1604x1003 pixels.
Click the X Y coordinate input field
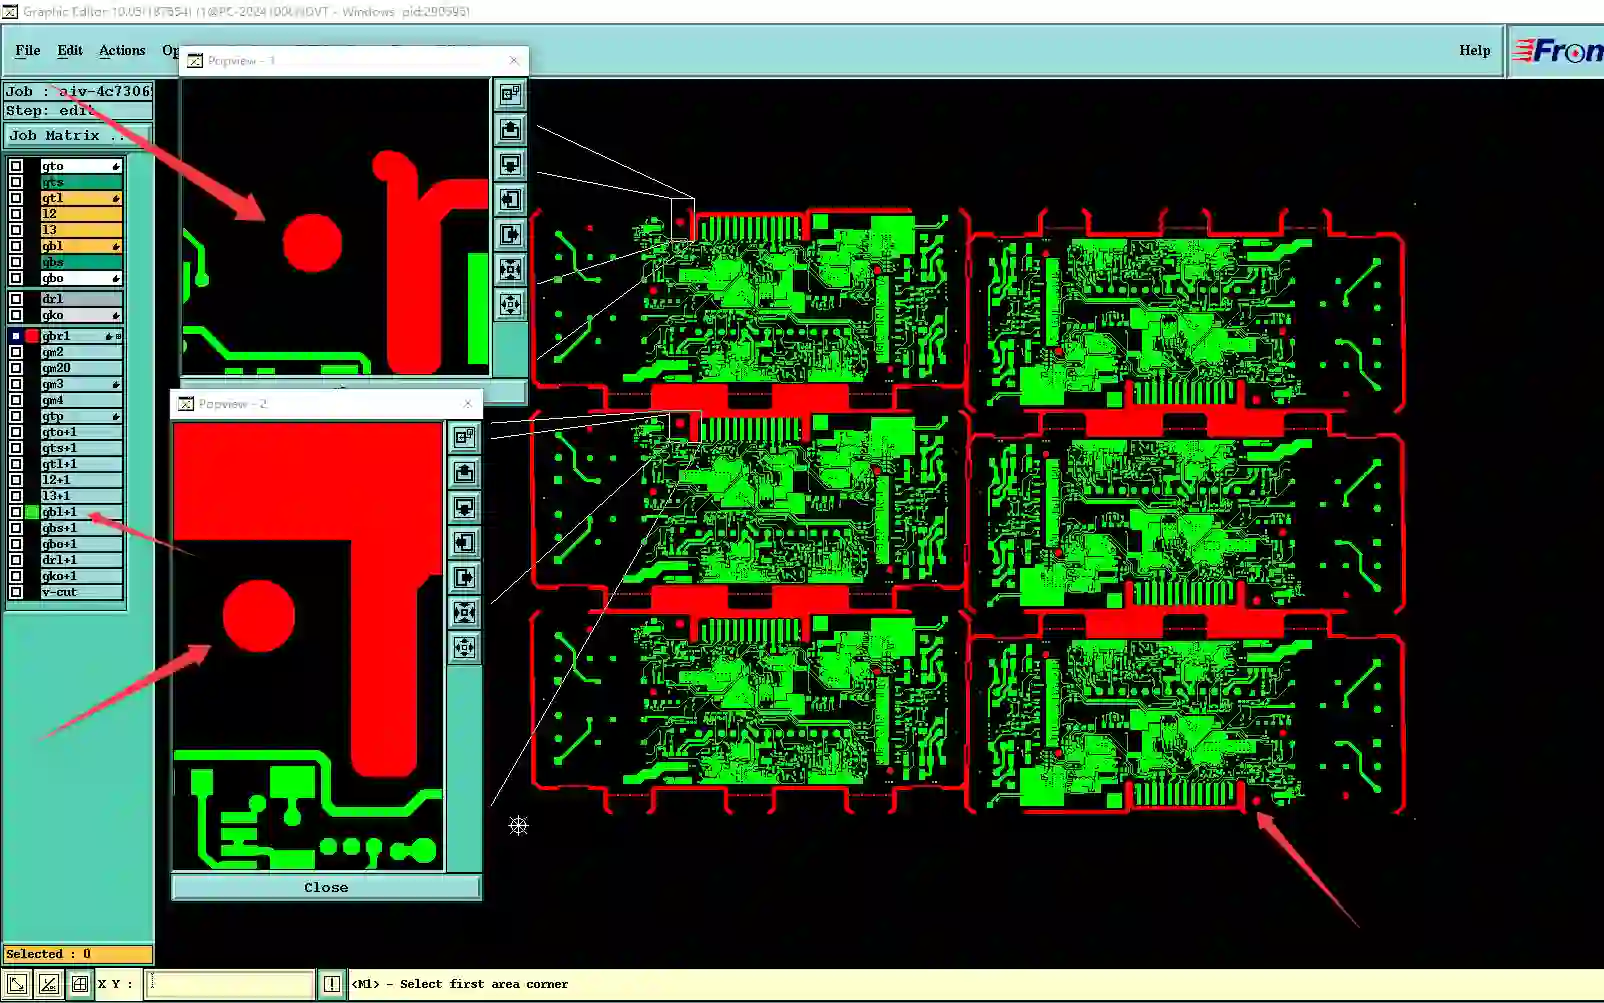click(230, 984)
